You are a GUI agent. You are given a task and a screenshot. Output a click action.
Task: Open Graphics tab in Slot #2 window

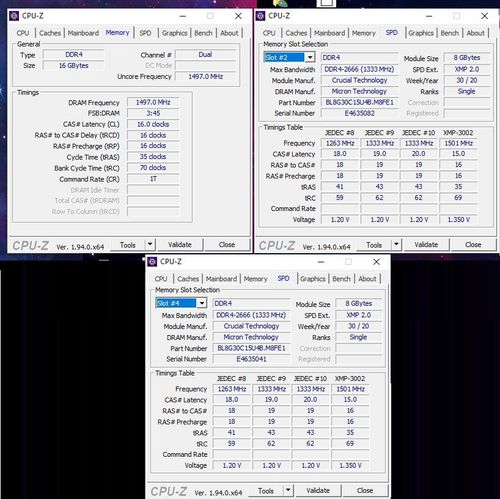coord(421,33)
